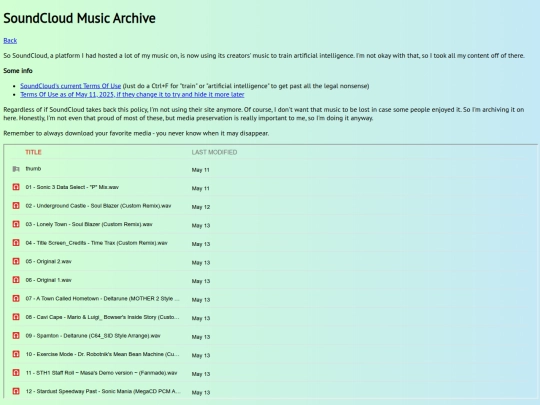Image resolution: width=540 pixels, height=405 pixels.
Task: Open 01 - Sonic 3 Data Select - "P" Mix.wav
Action: coord(72,187)
